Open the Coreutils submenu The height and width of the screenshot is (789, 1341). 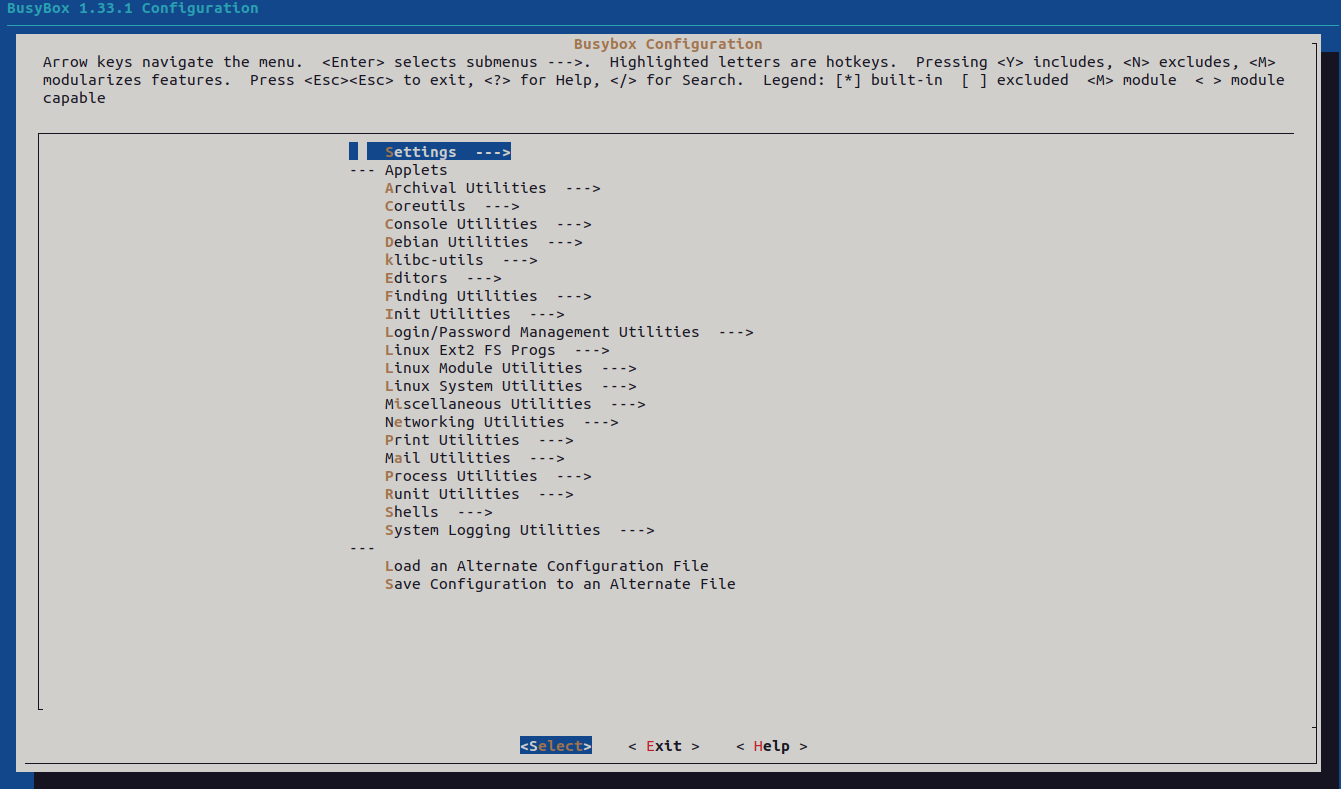click(x=452, y=206)
